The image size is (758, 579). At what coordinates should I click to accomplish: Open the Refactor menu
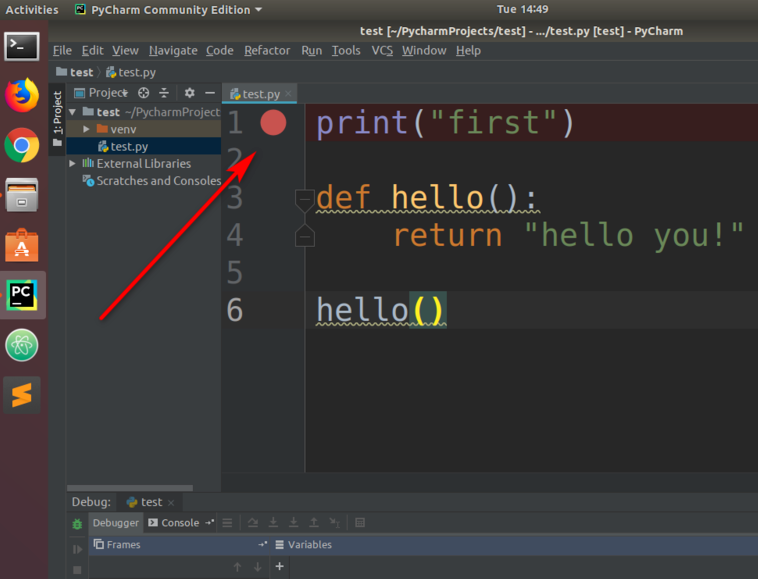(x=267, y=51)
